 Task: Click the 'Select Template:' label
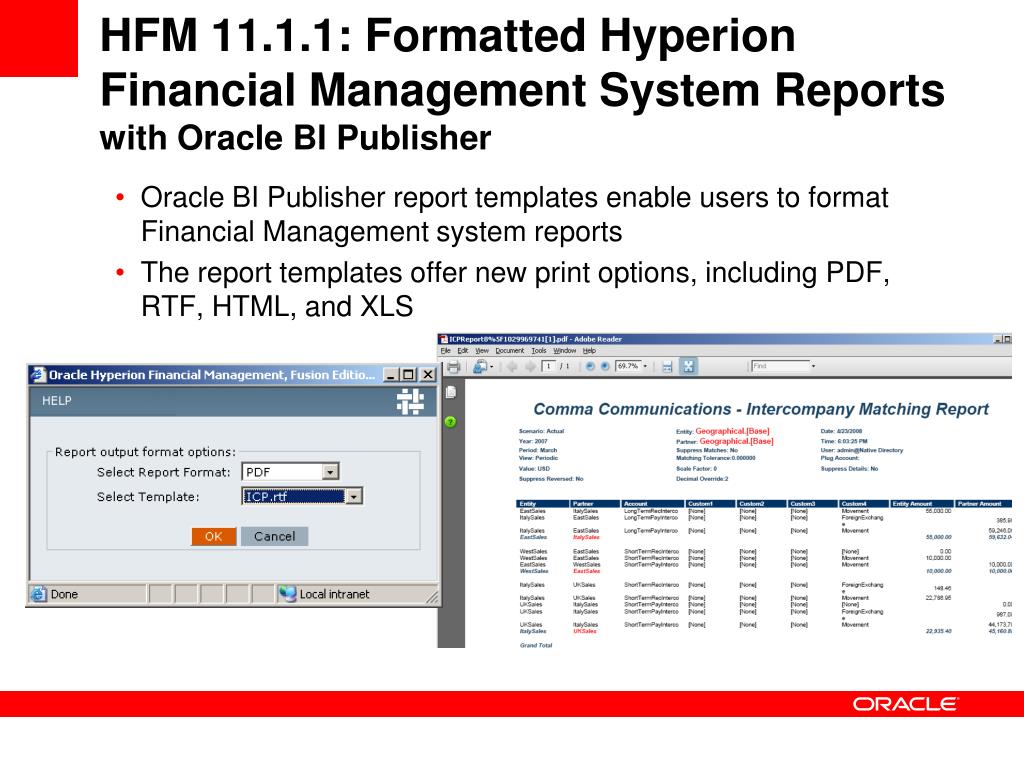tap(148, 497)
